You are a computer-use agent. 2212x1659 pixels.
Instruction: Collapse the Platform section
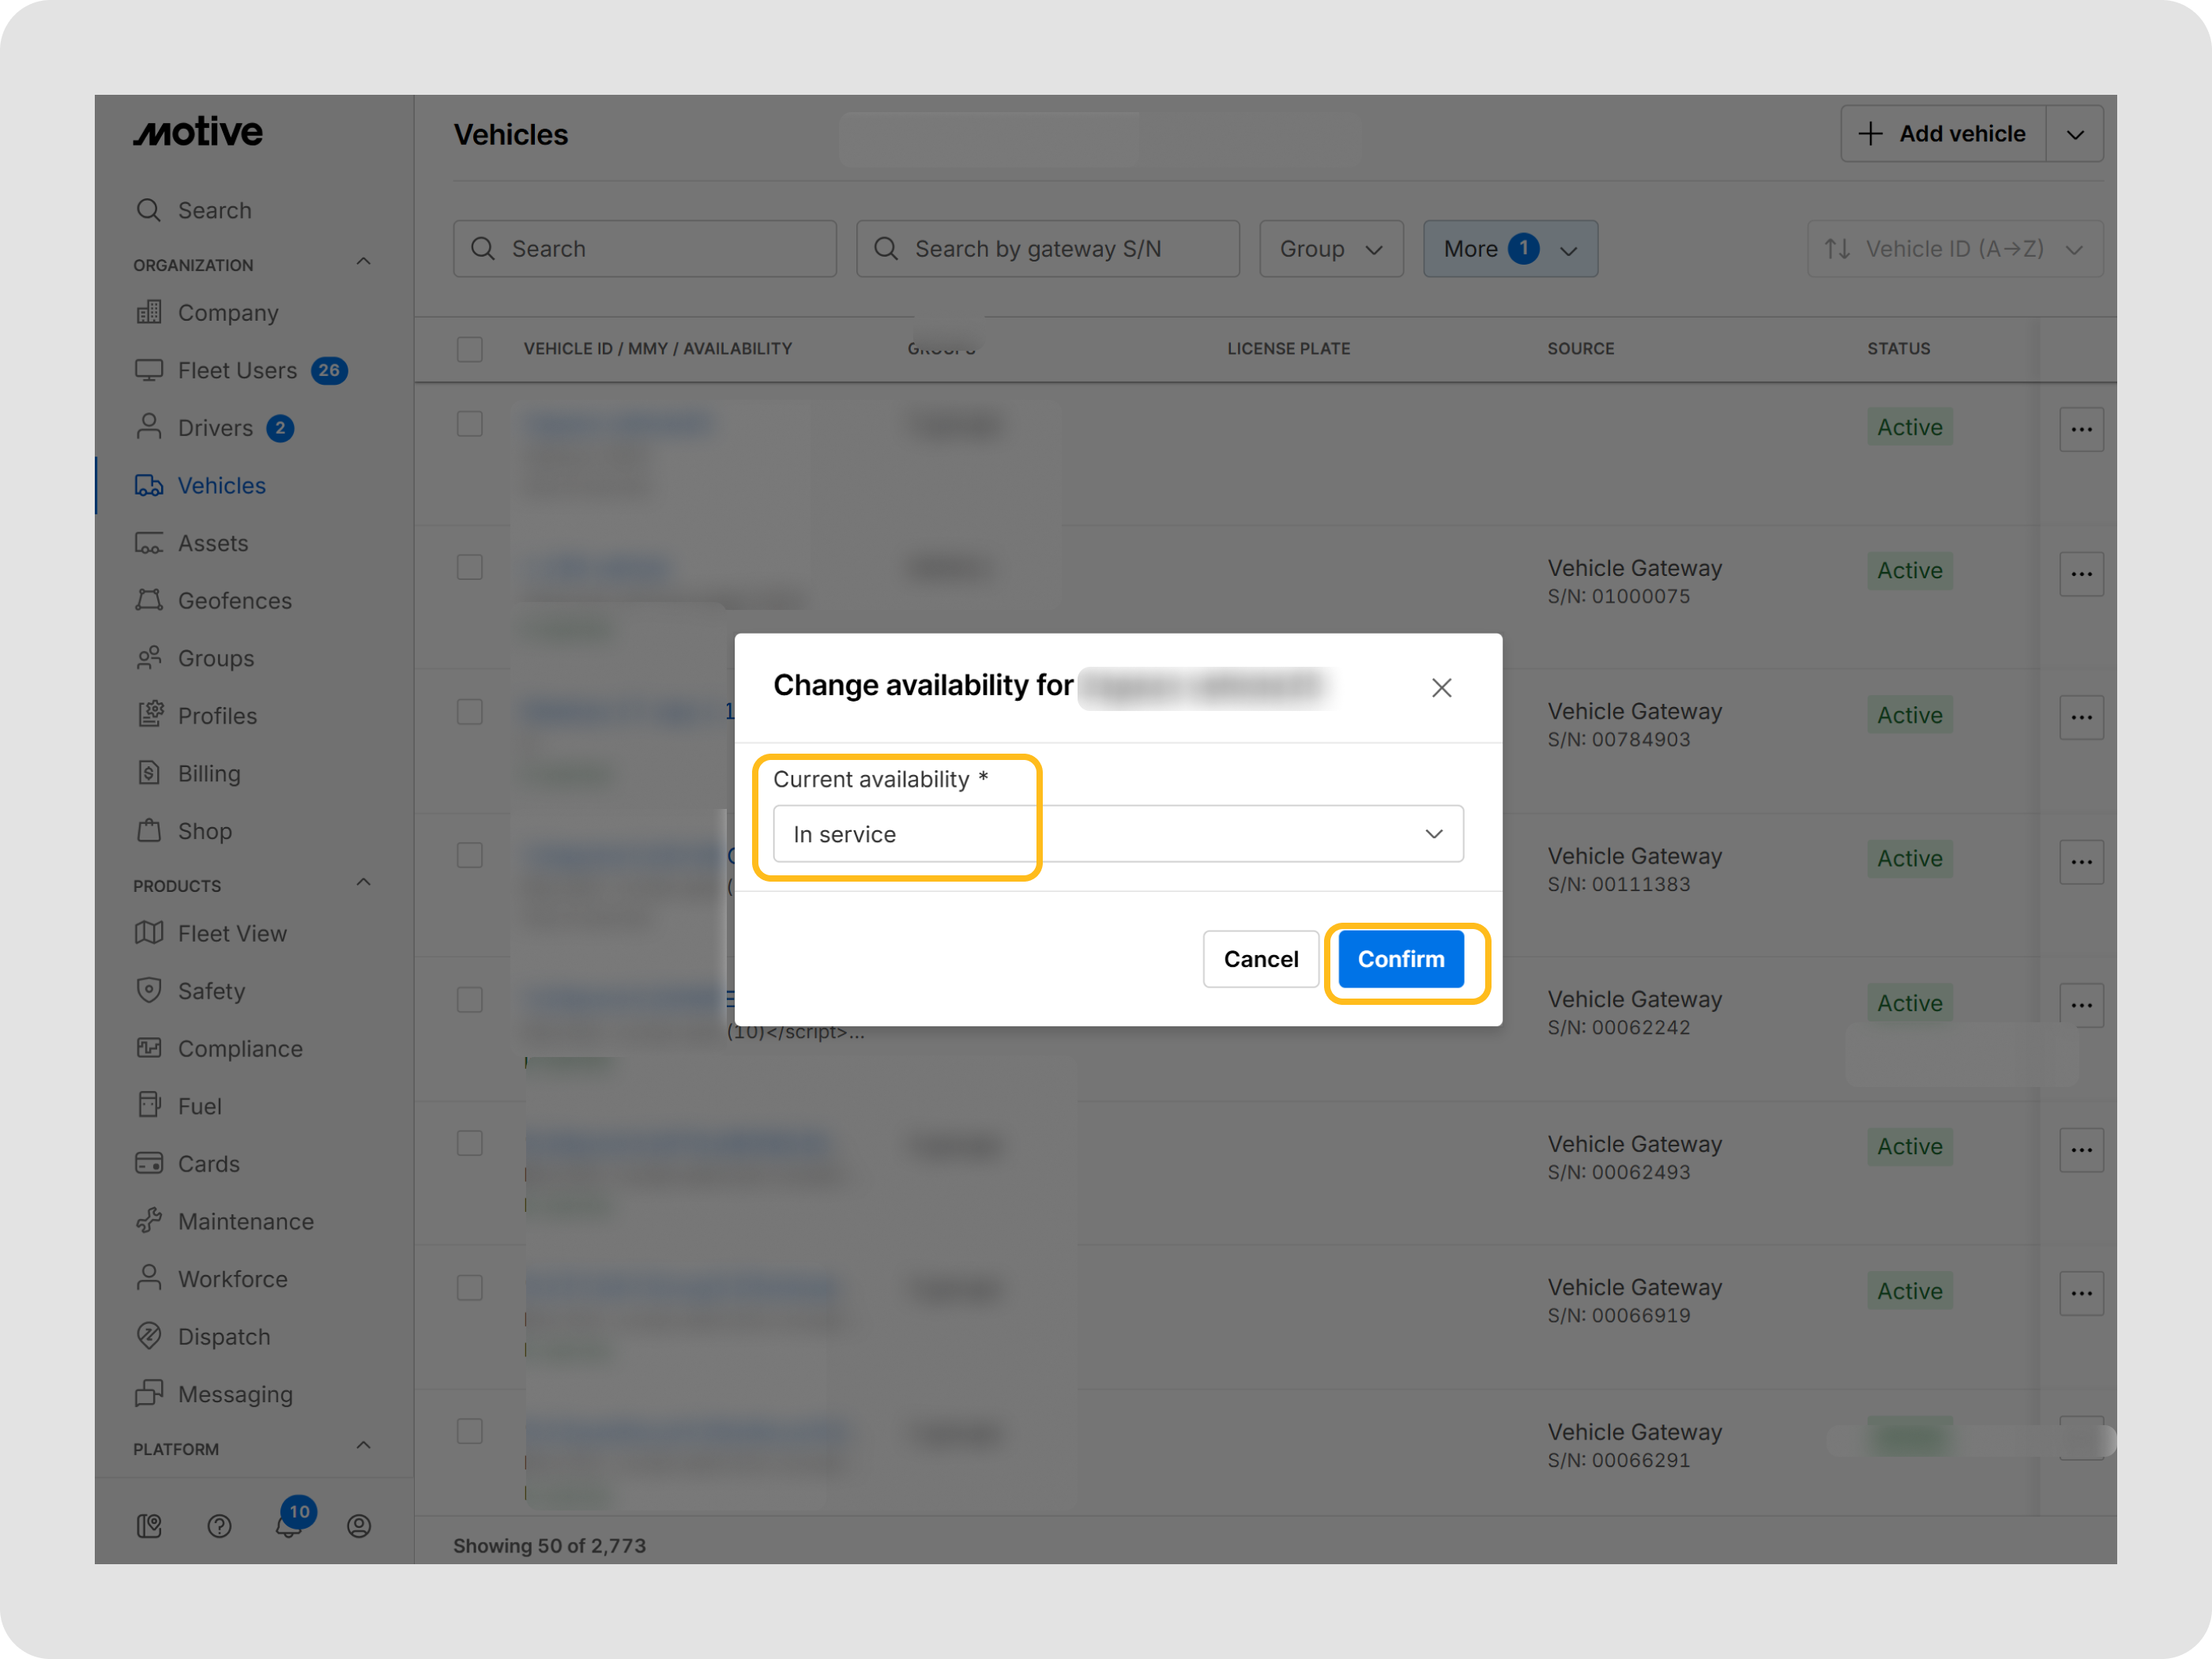pyautogui.click(x=364, y=1446)
